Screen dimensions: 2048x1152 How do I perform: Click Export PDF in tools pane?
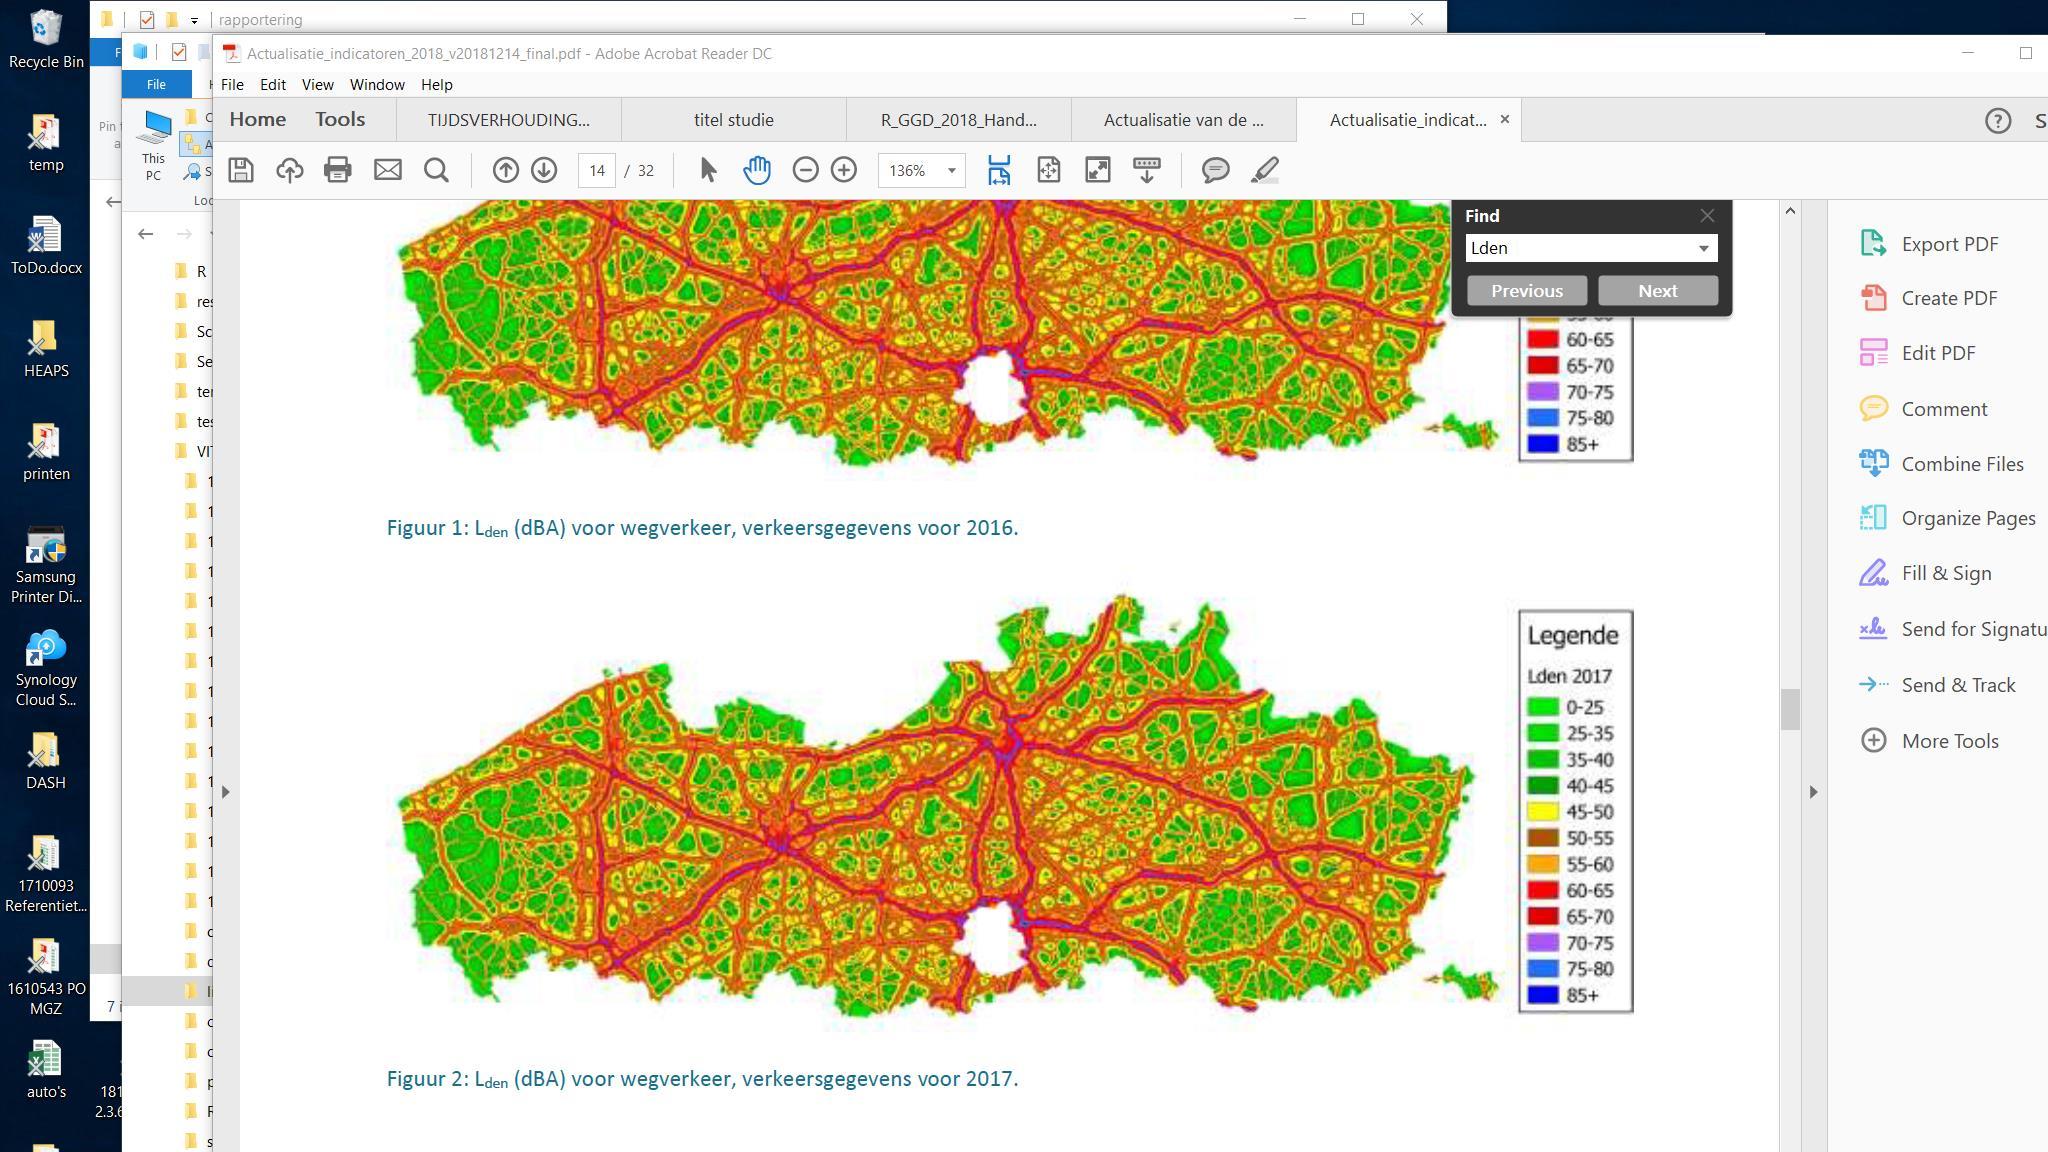click(x=1948, y=244)
